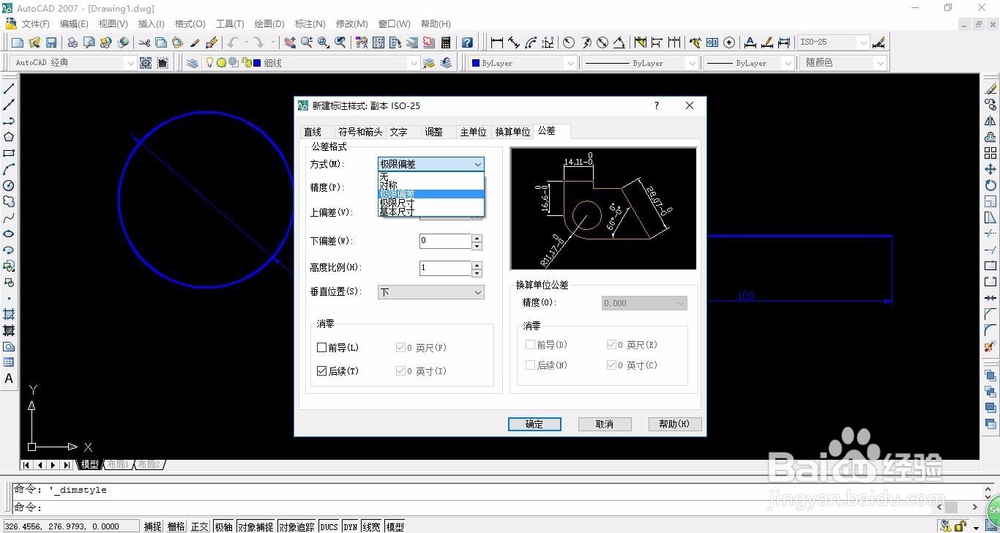Image resolution: width=1000 pixels, height=533 pixels.
Task: Select the Arc Length dimension tool
Action: pos(531,43)
